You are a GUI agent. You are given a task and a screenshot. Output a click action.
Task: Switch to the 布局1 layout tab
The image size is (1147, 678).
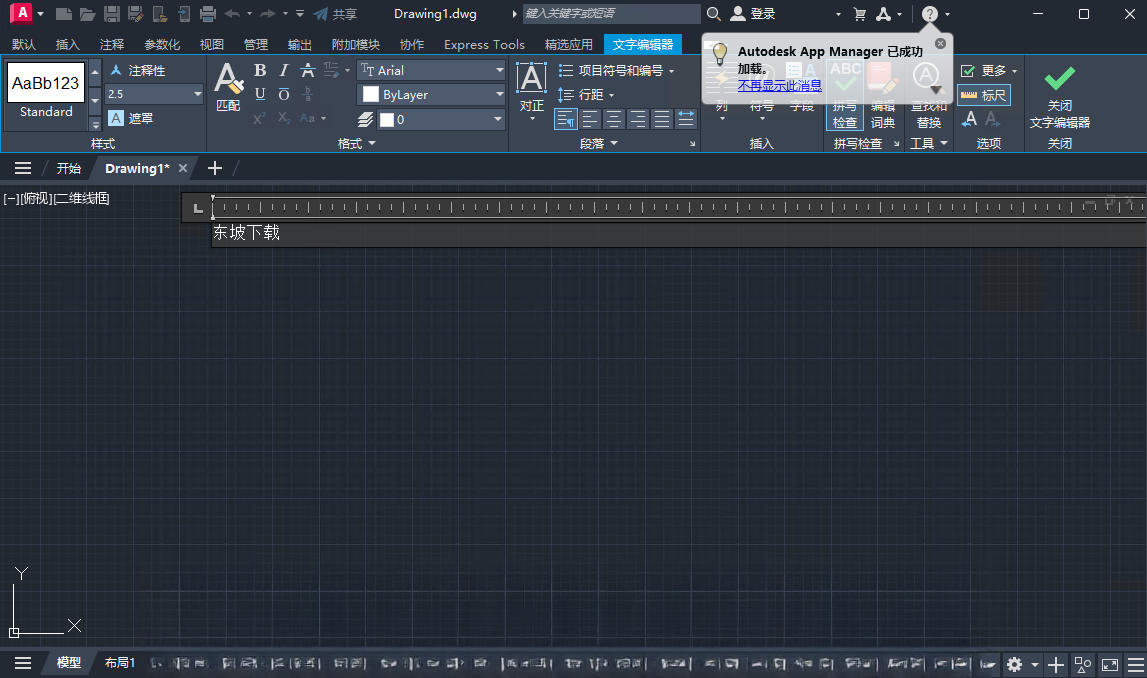(x=120, y=663)
